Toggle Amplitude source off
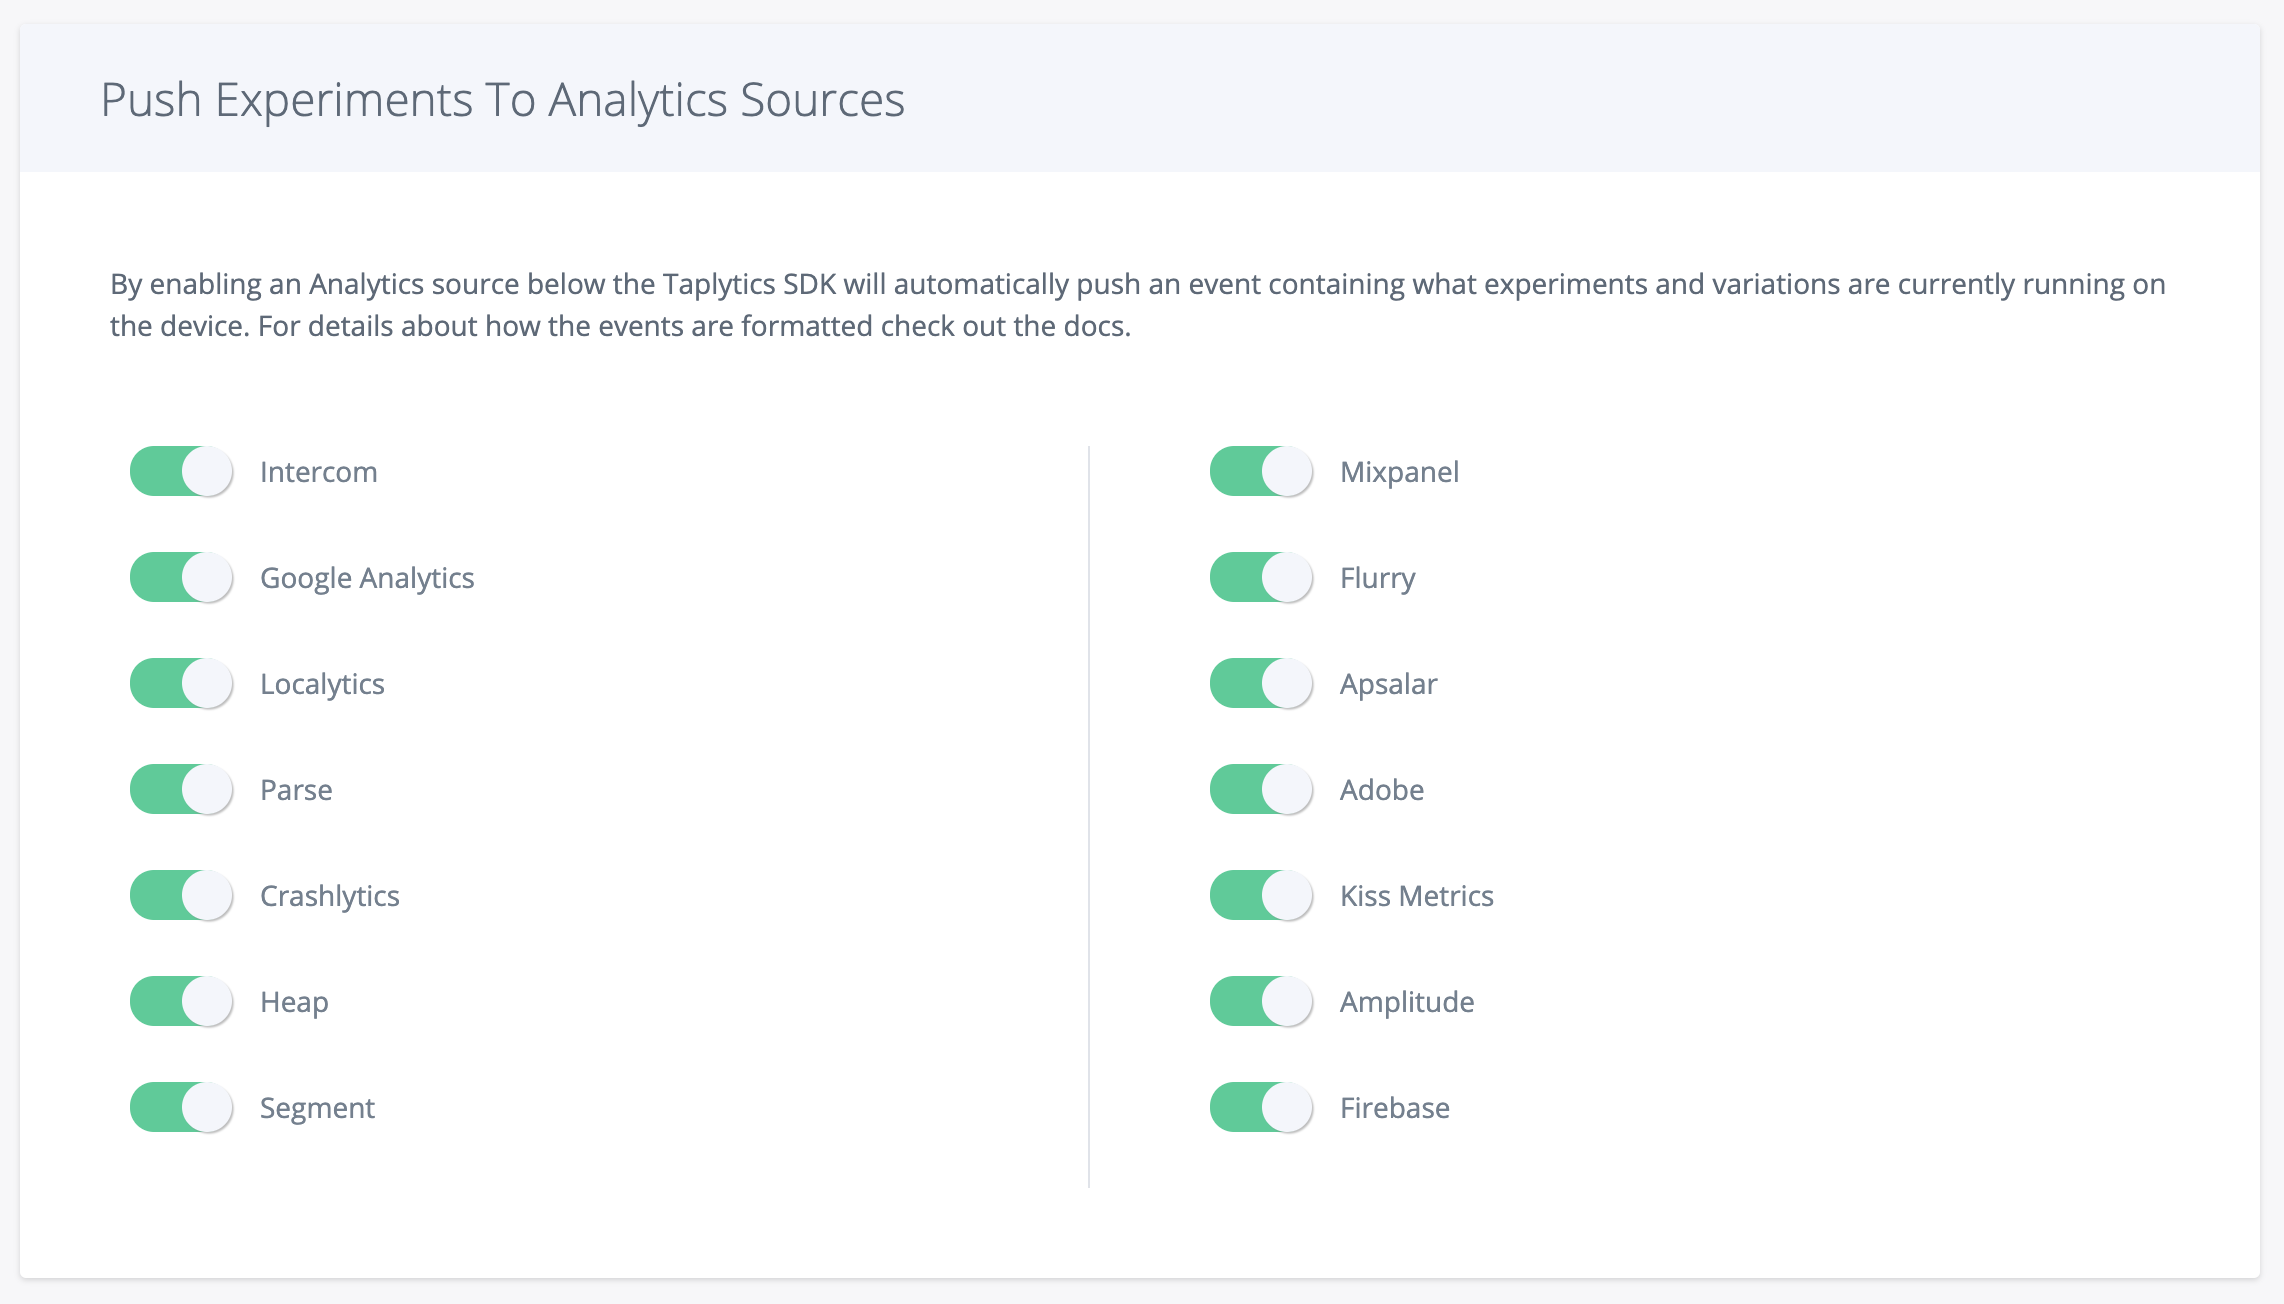2284x1304 pixels. 1261,1002
